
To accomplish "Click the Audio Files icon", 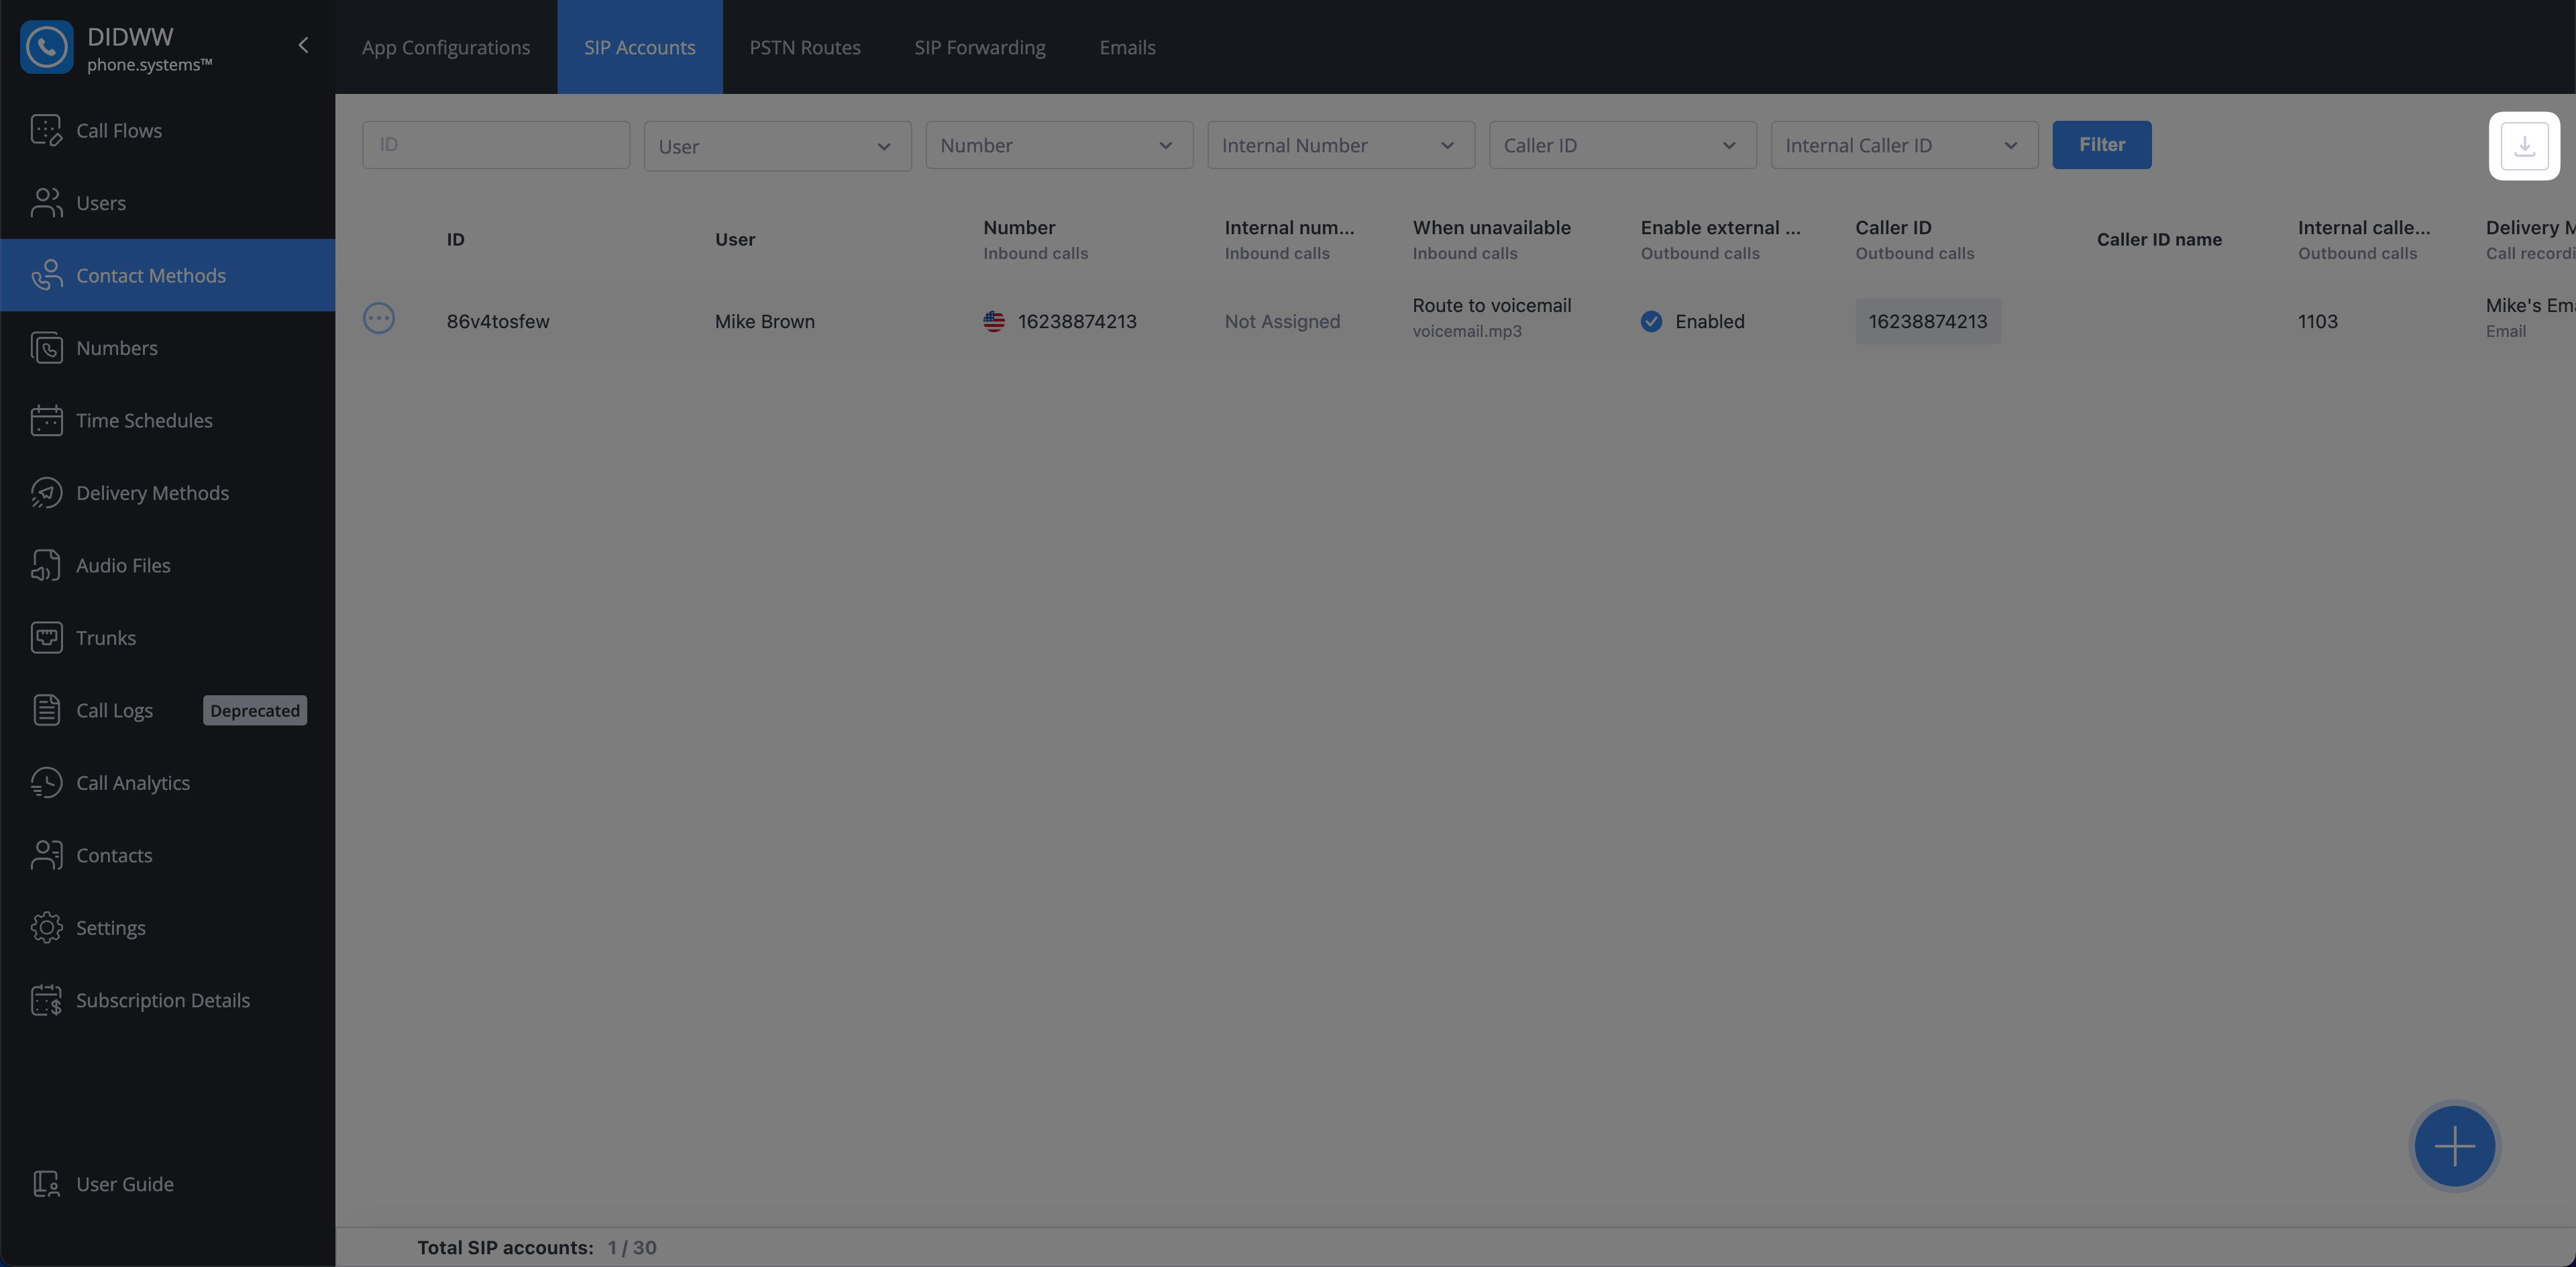I will [x=46, y=566].
